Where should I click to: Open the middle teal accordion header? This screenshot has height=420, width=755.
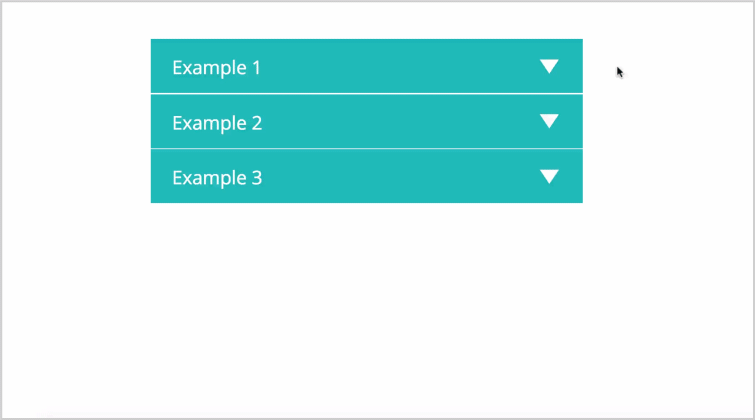pos(366,121)
